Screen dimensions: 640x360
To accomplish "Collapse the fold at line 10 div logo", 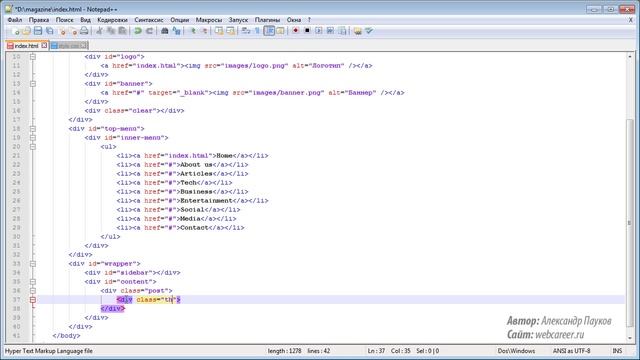I will tap(33, 57).
